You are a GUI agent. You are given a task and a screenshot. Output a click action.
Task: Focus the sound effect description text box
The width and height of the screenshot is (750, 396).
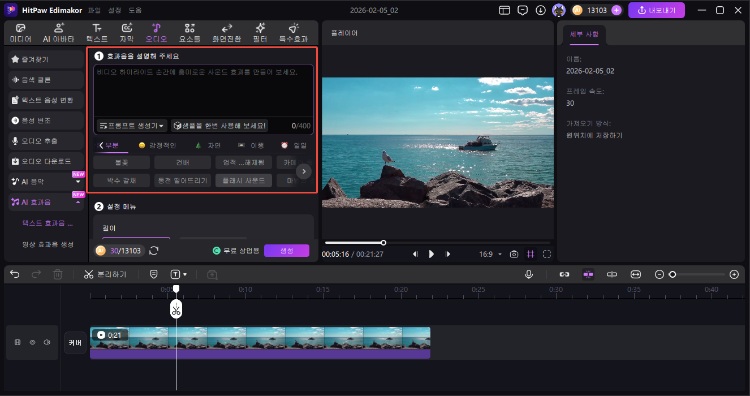click(203, 91)
